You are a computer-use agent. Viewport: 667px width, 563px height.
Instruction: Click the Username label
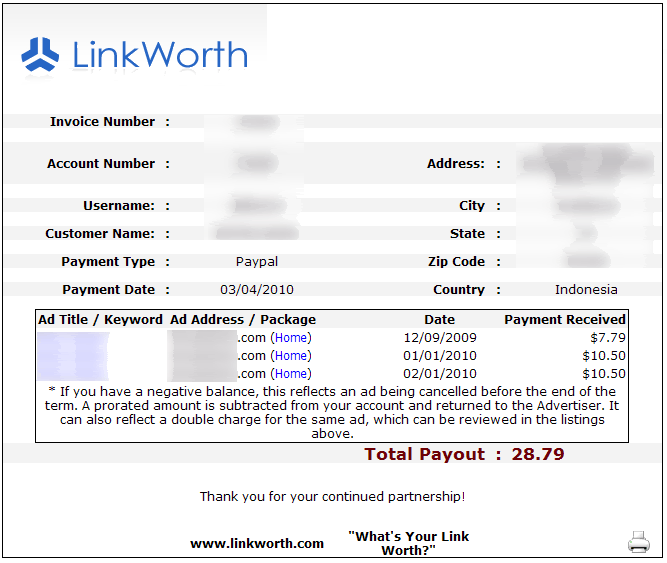pyautogui.click(x=119, y=206)
